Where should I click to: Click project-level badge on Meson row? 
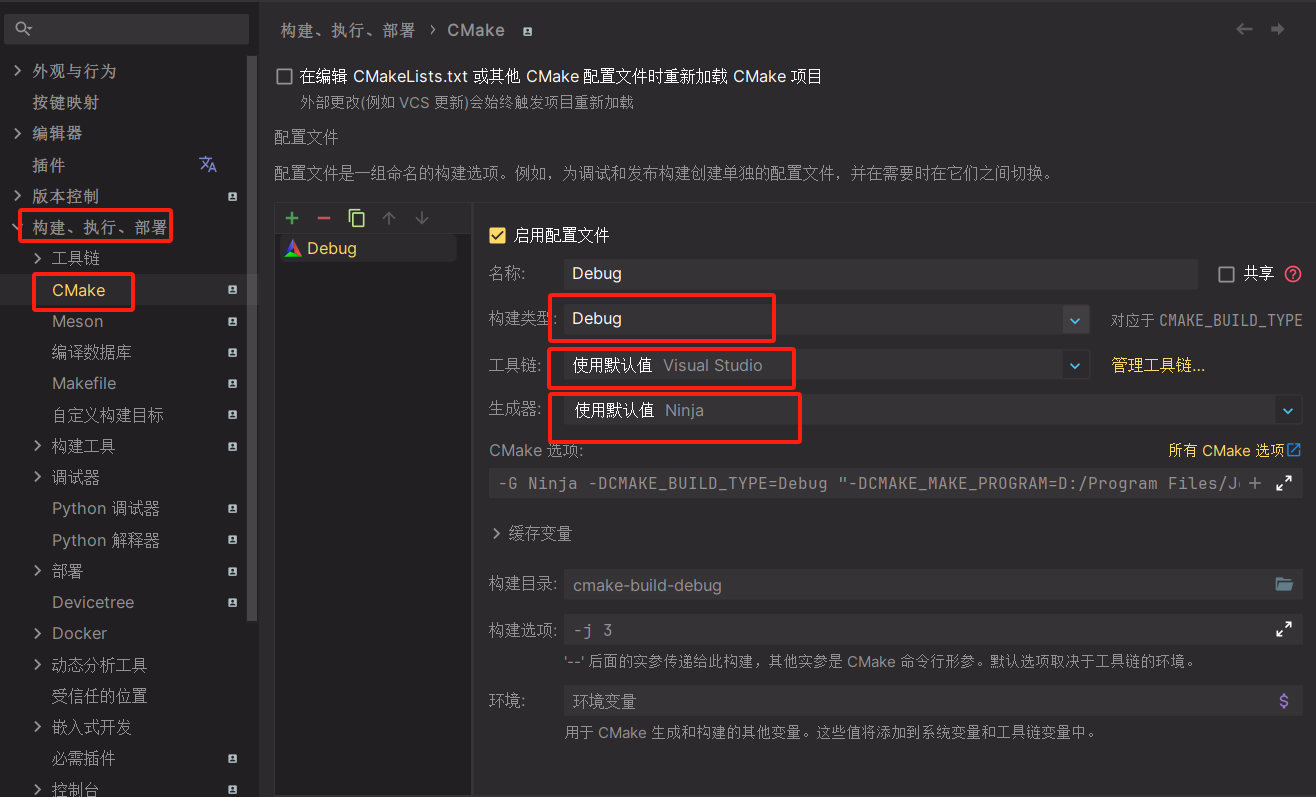[232, 322]
